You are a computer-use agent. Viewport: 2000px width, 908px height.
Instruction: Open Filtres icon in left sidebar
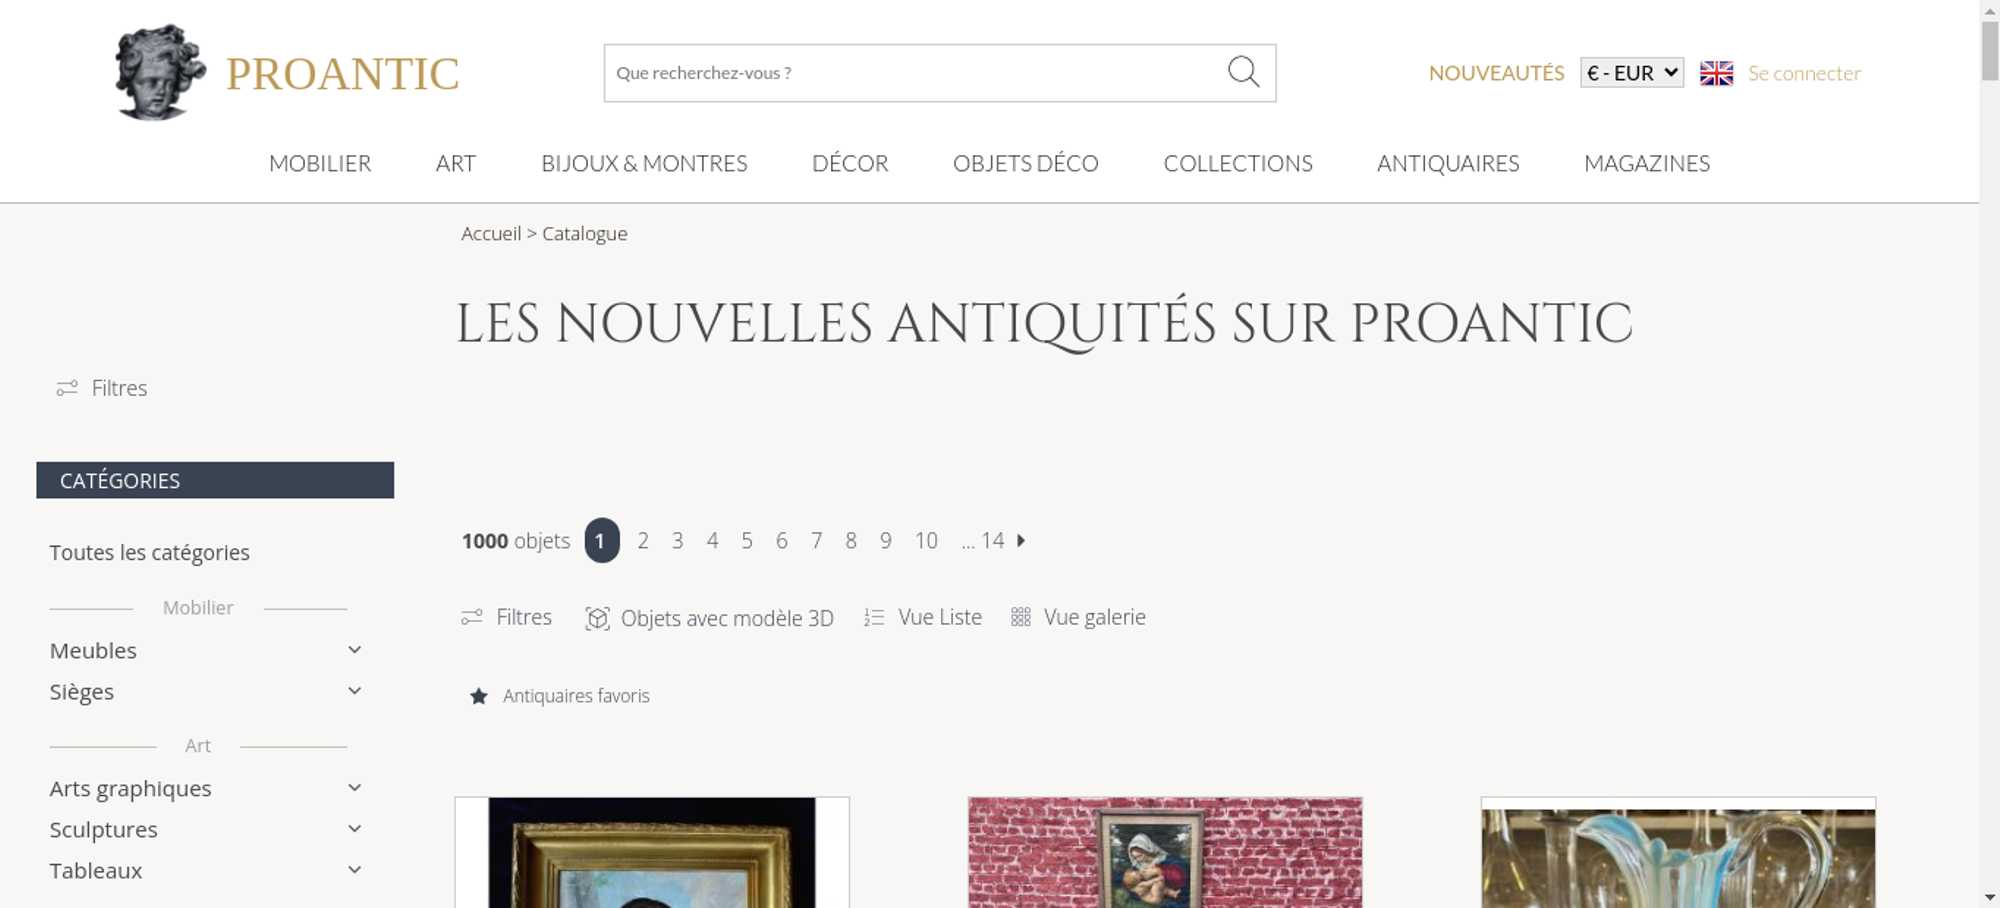67,388
